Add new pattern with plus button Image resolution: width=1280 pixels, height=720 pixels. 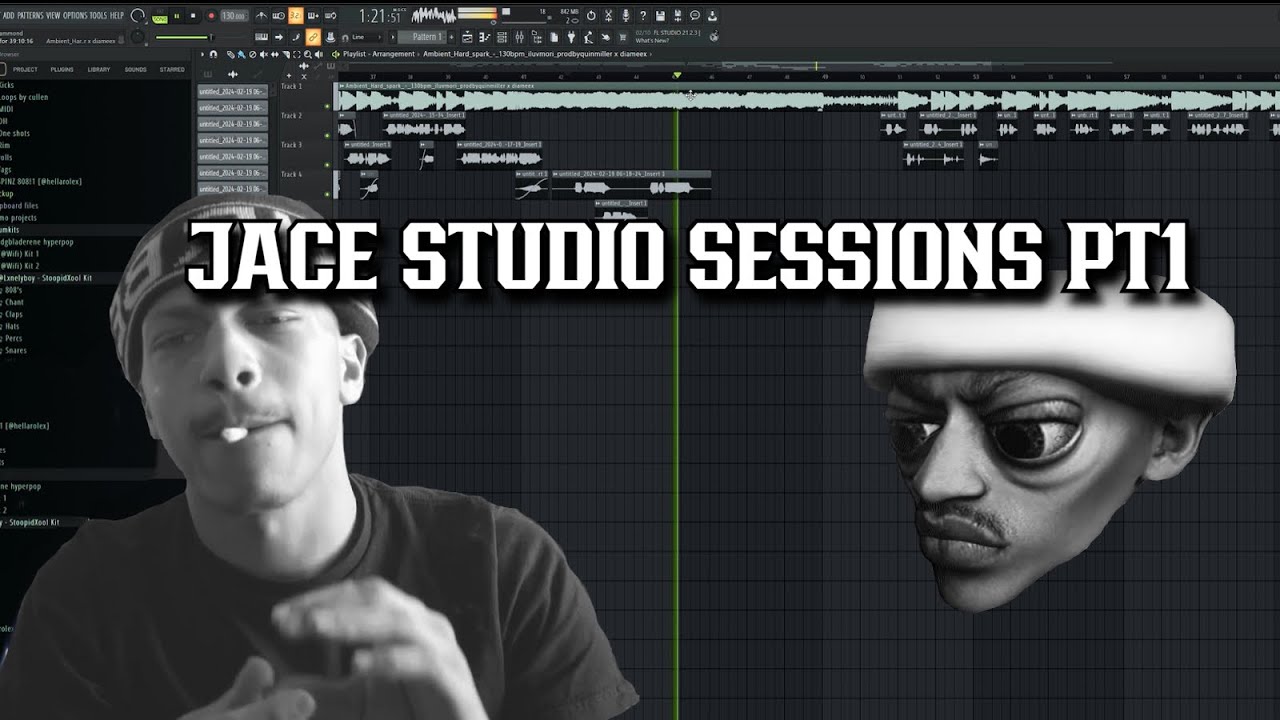(452, 37)
